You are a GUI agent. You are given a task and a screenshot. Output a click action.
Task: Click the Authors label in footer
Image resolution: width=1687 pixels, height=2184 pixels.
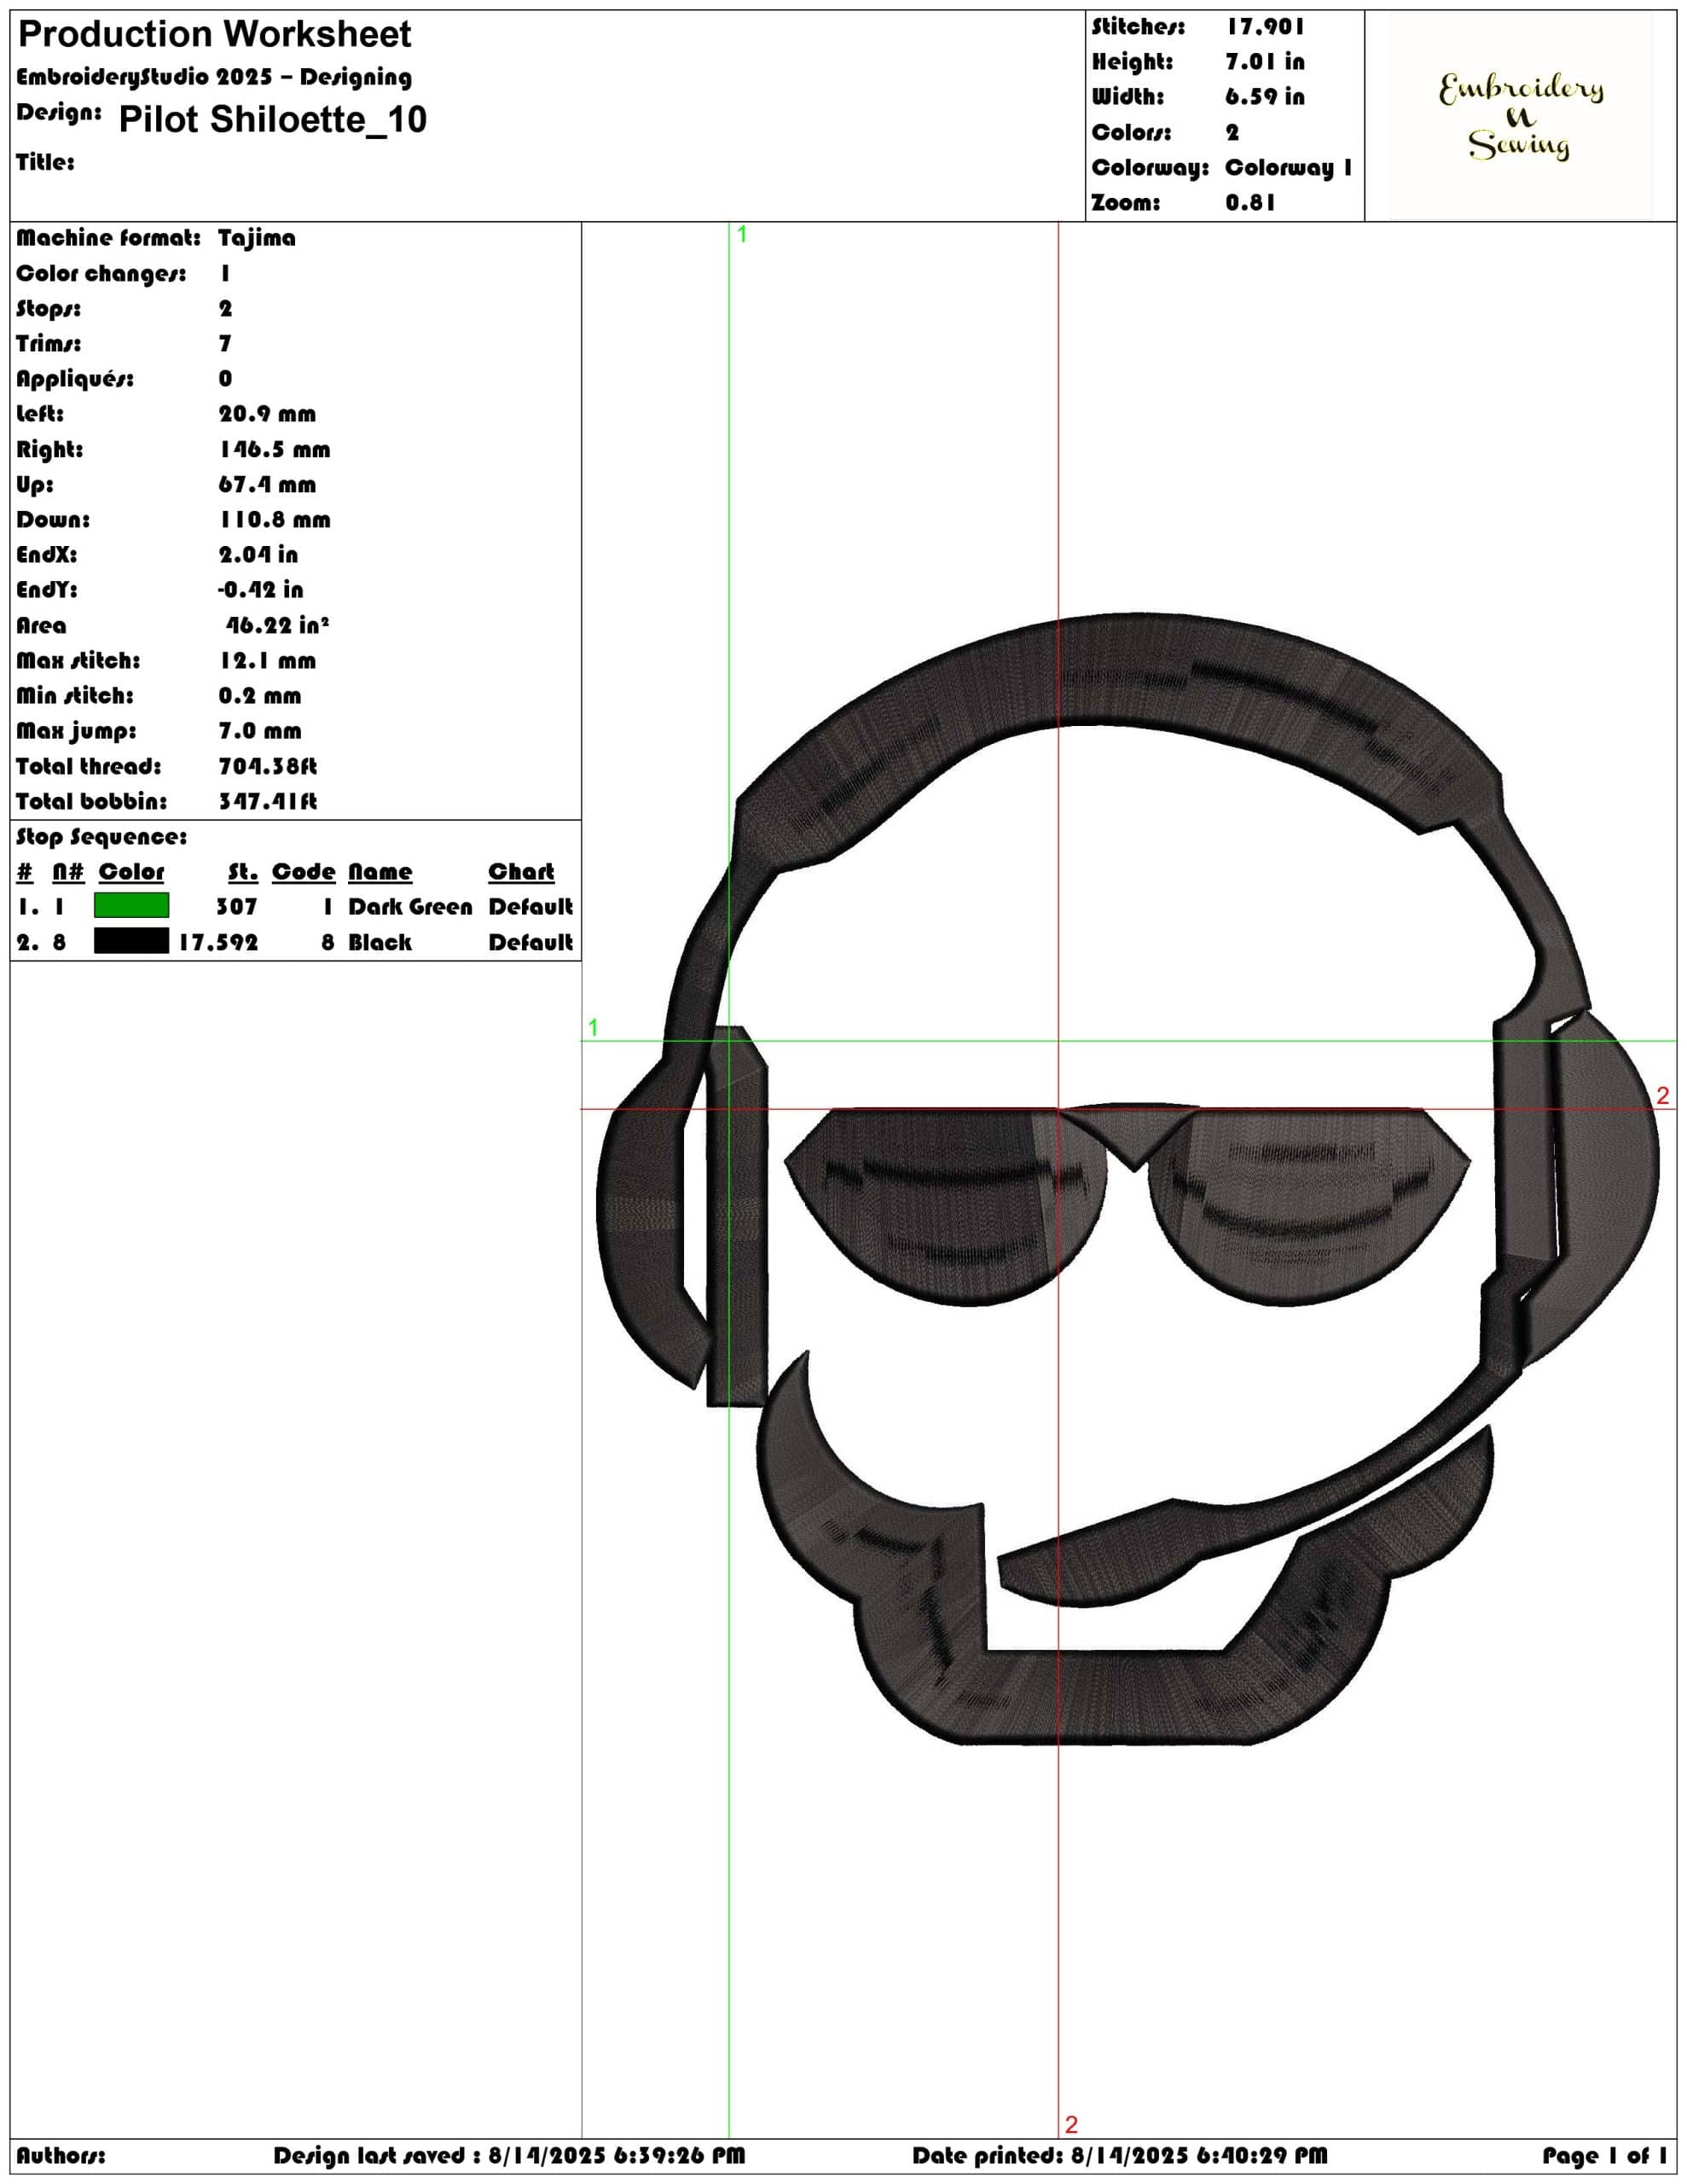(x=60, y=2155)
